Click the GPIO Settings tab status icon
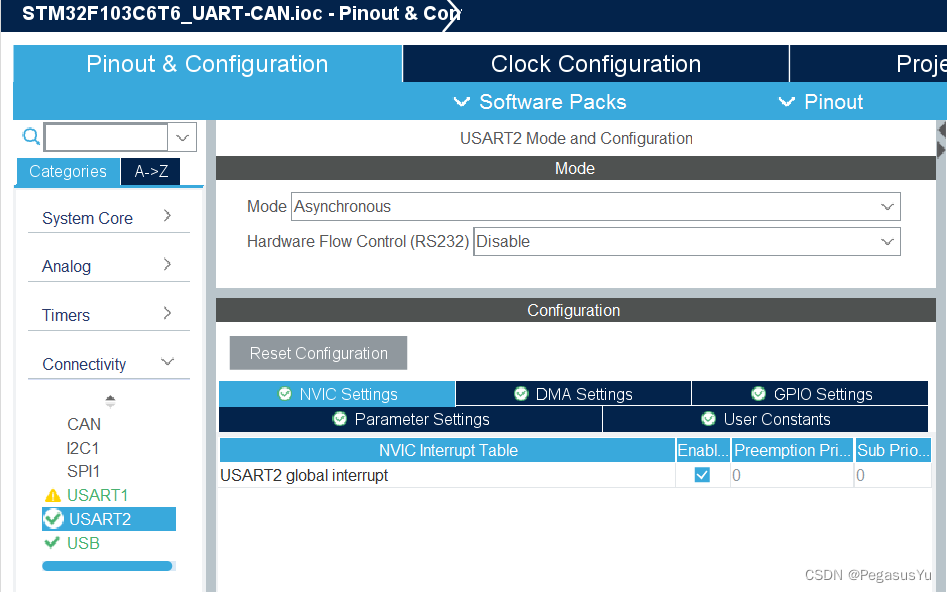The width and height of the screenshot is (947, 592). point(759,394)
